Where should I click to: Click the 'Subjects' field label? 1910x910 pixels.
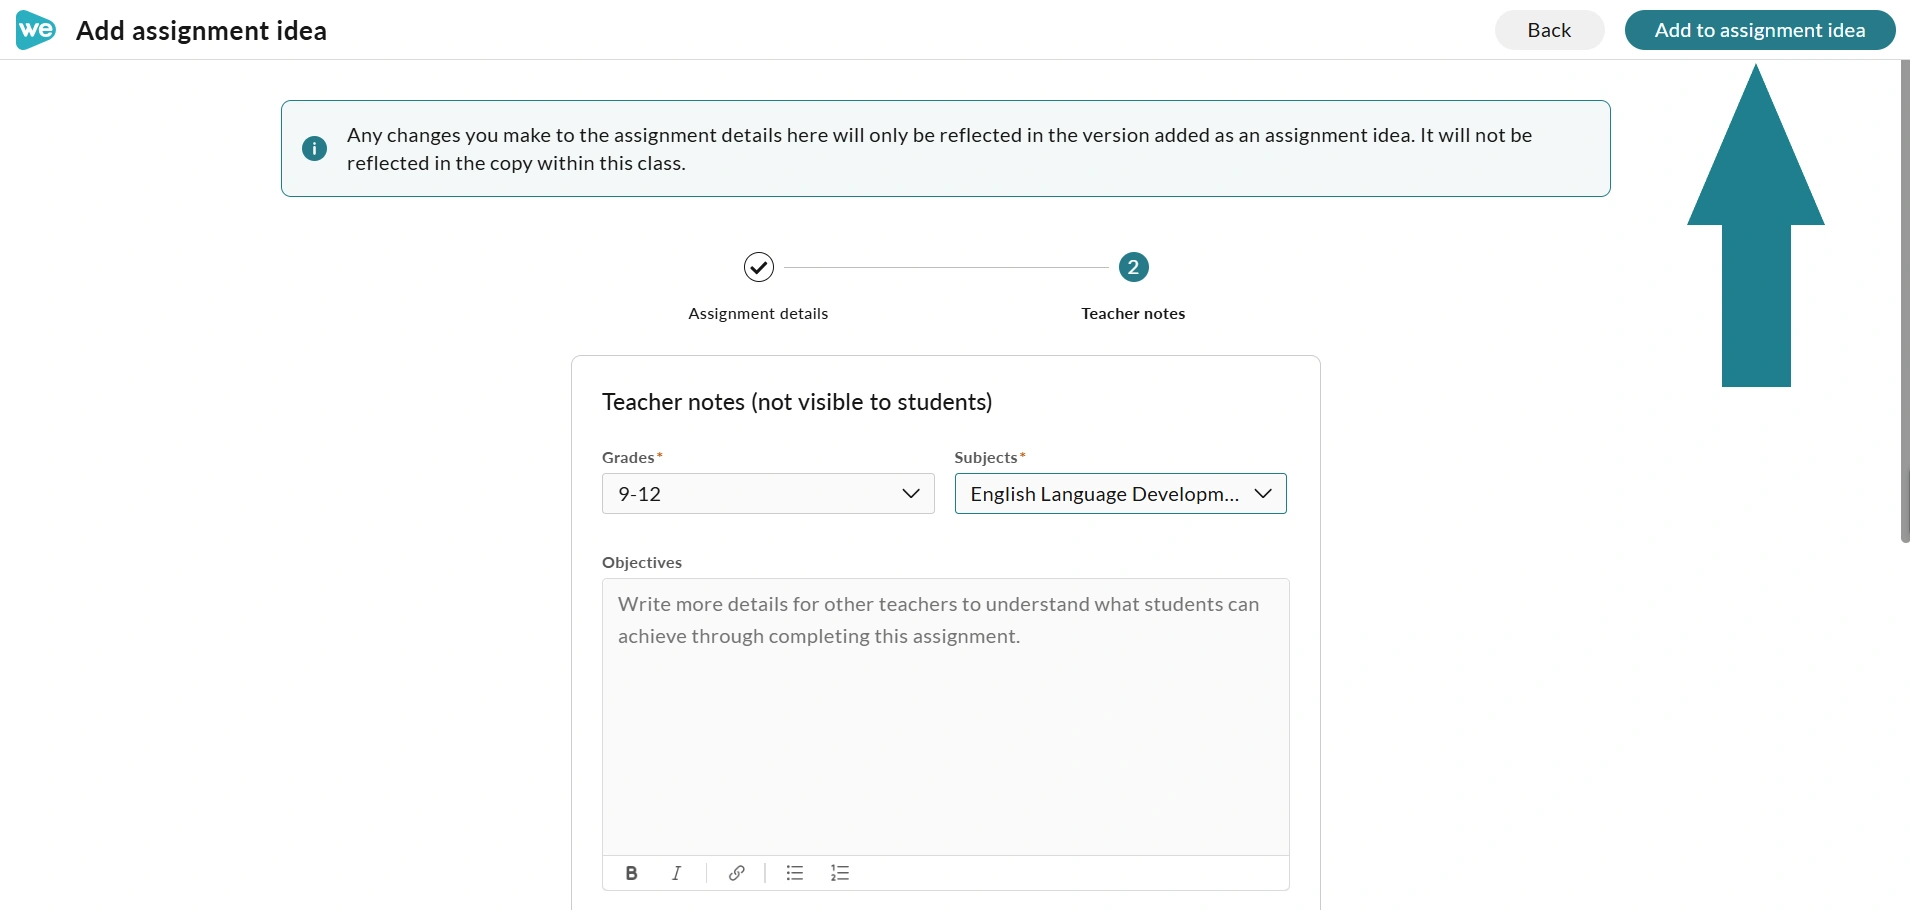point(986,457)
